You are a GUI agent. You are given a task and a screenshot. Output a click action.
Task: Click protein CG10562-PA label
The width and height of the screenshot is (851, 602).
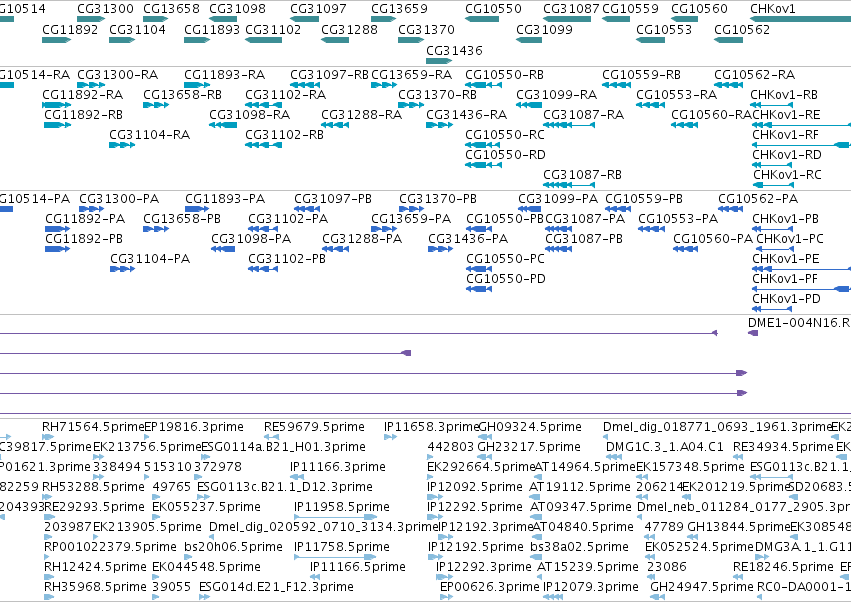pyautogui.click(x=758, y=199)
